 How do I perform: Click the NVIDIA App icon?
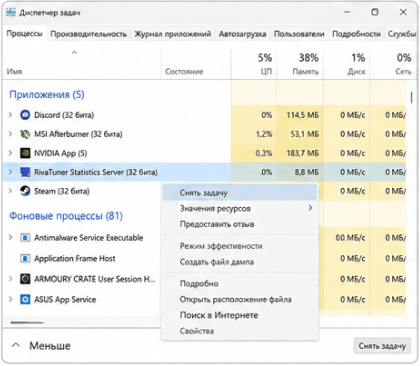(25, 153)
